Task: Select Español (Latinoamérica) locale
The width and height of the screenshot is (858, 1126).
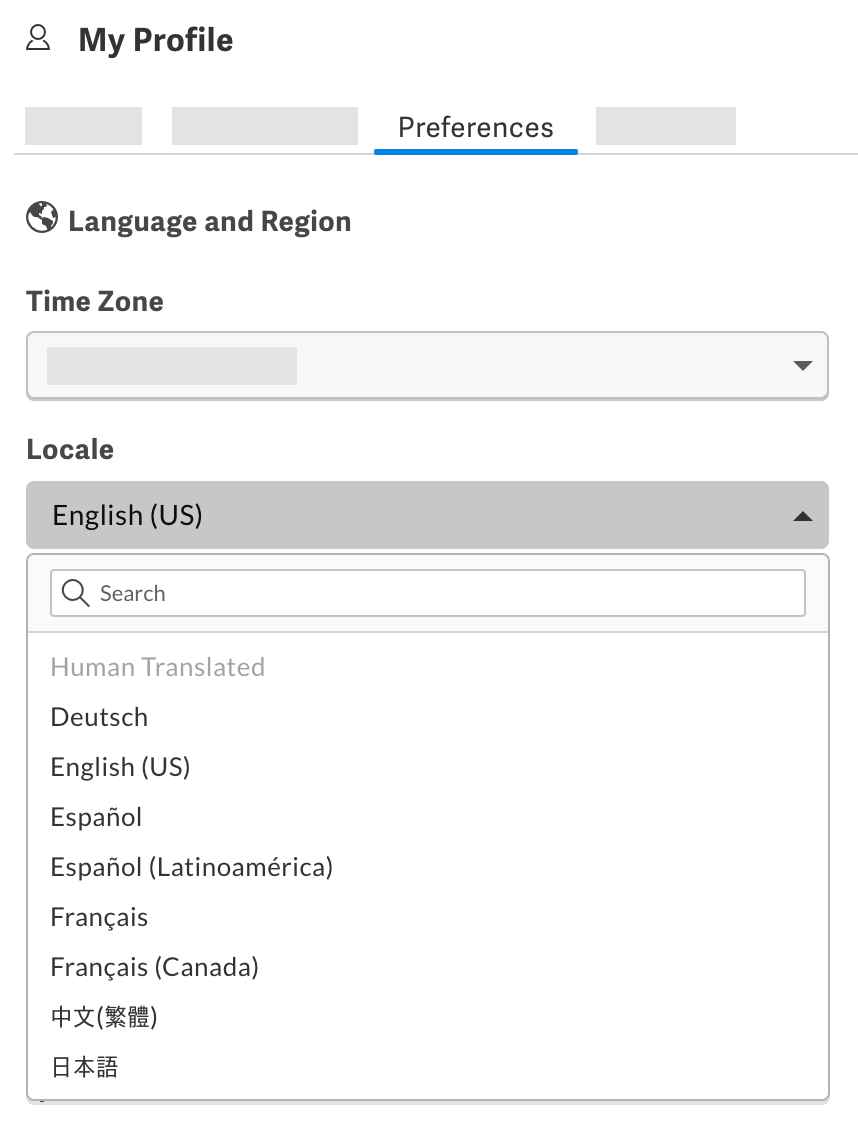Action: pos(191,867)
